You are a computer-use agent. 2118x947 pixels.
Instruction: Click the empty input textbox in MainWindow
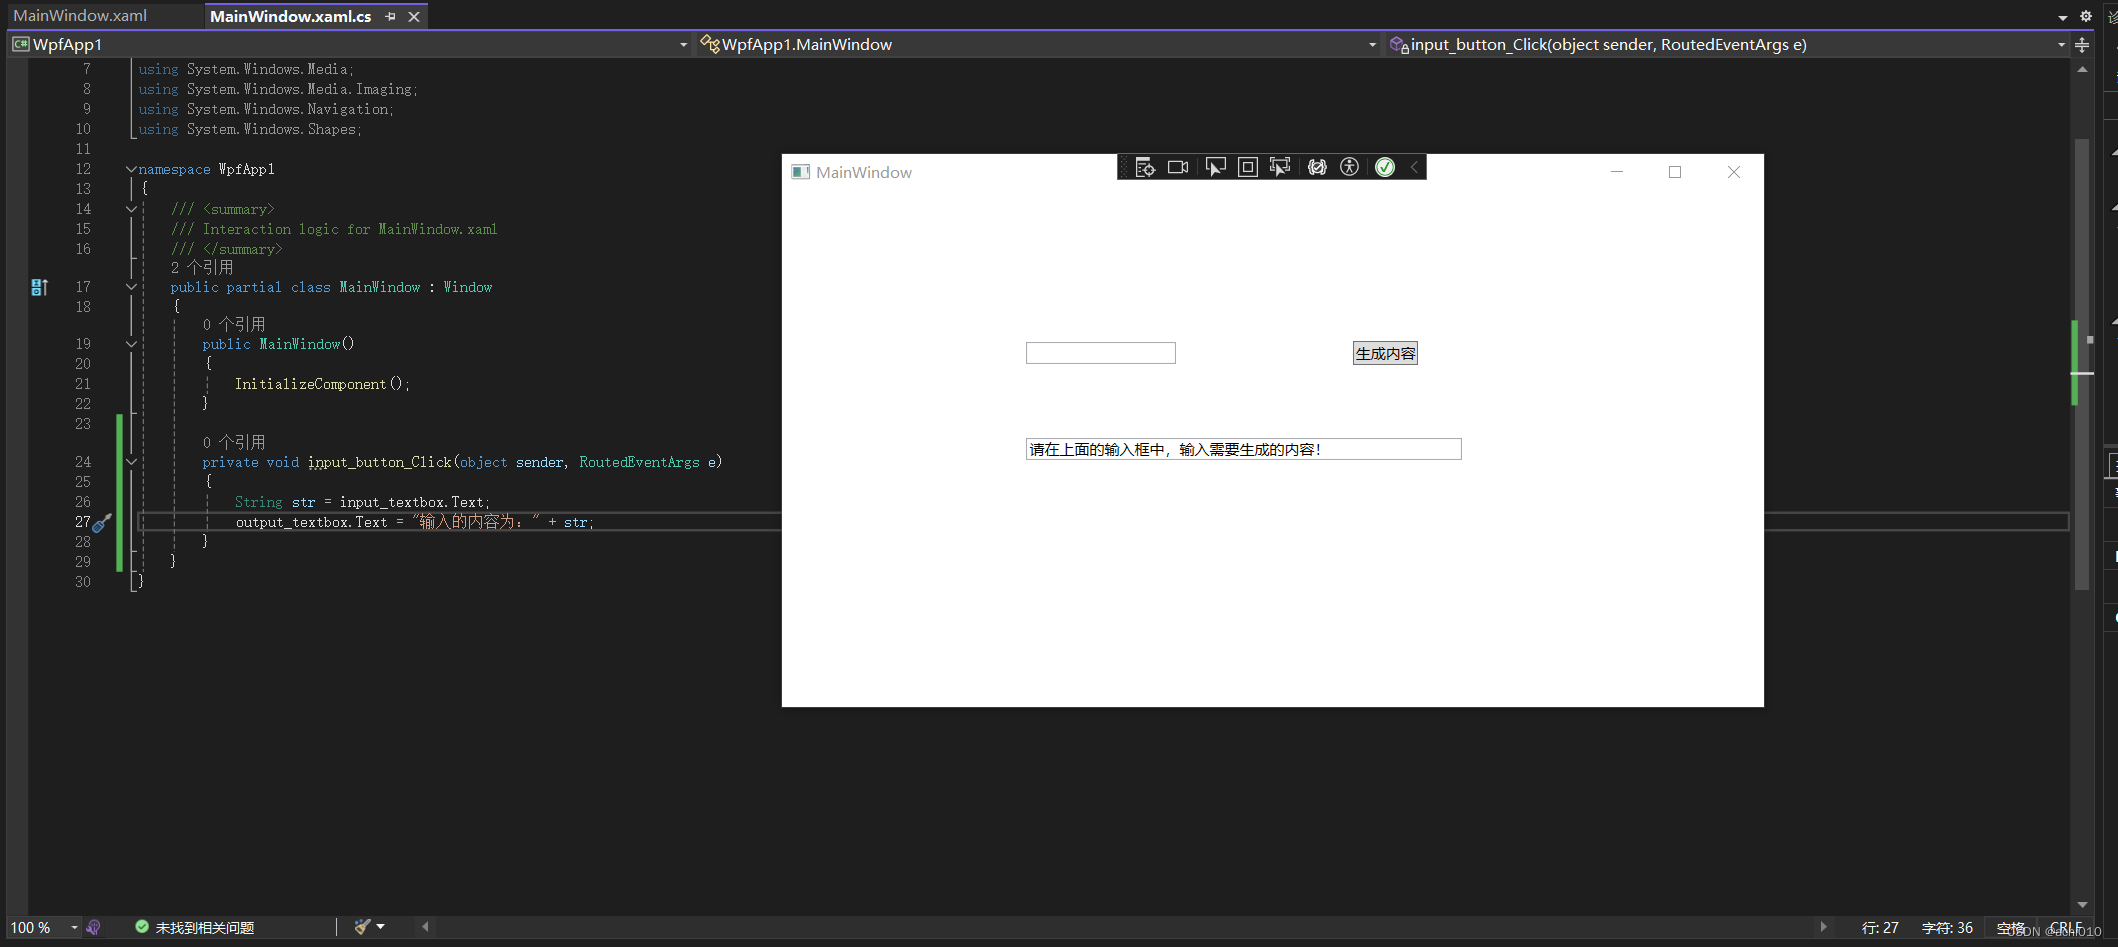coord(1100,353)
